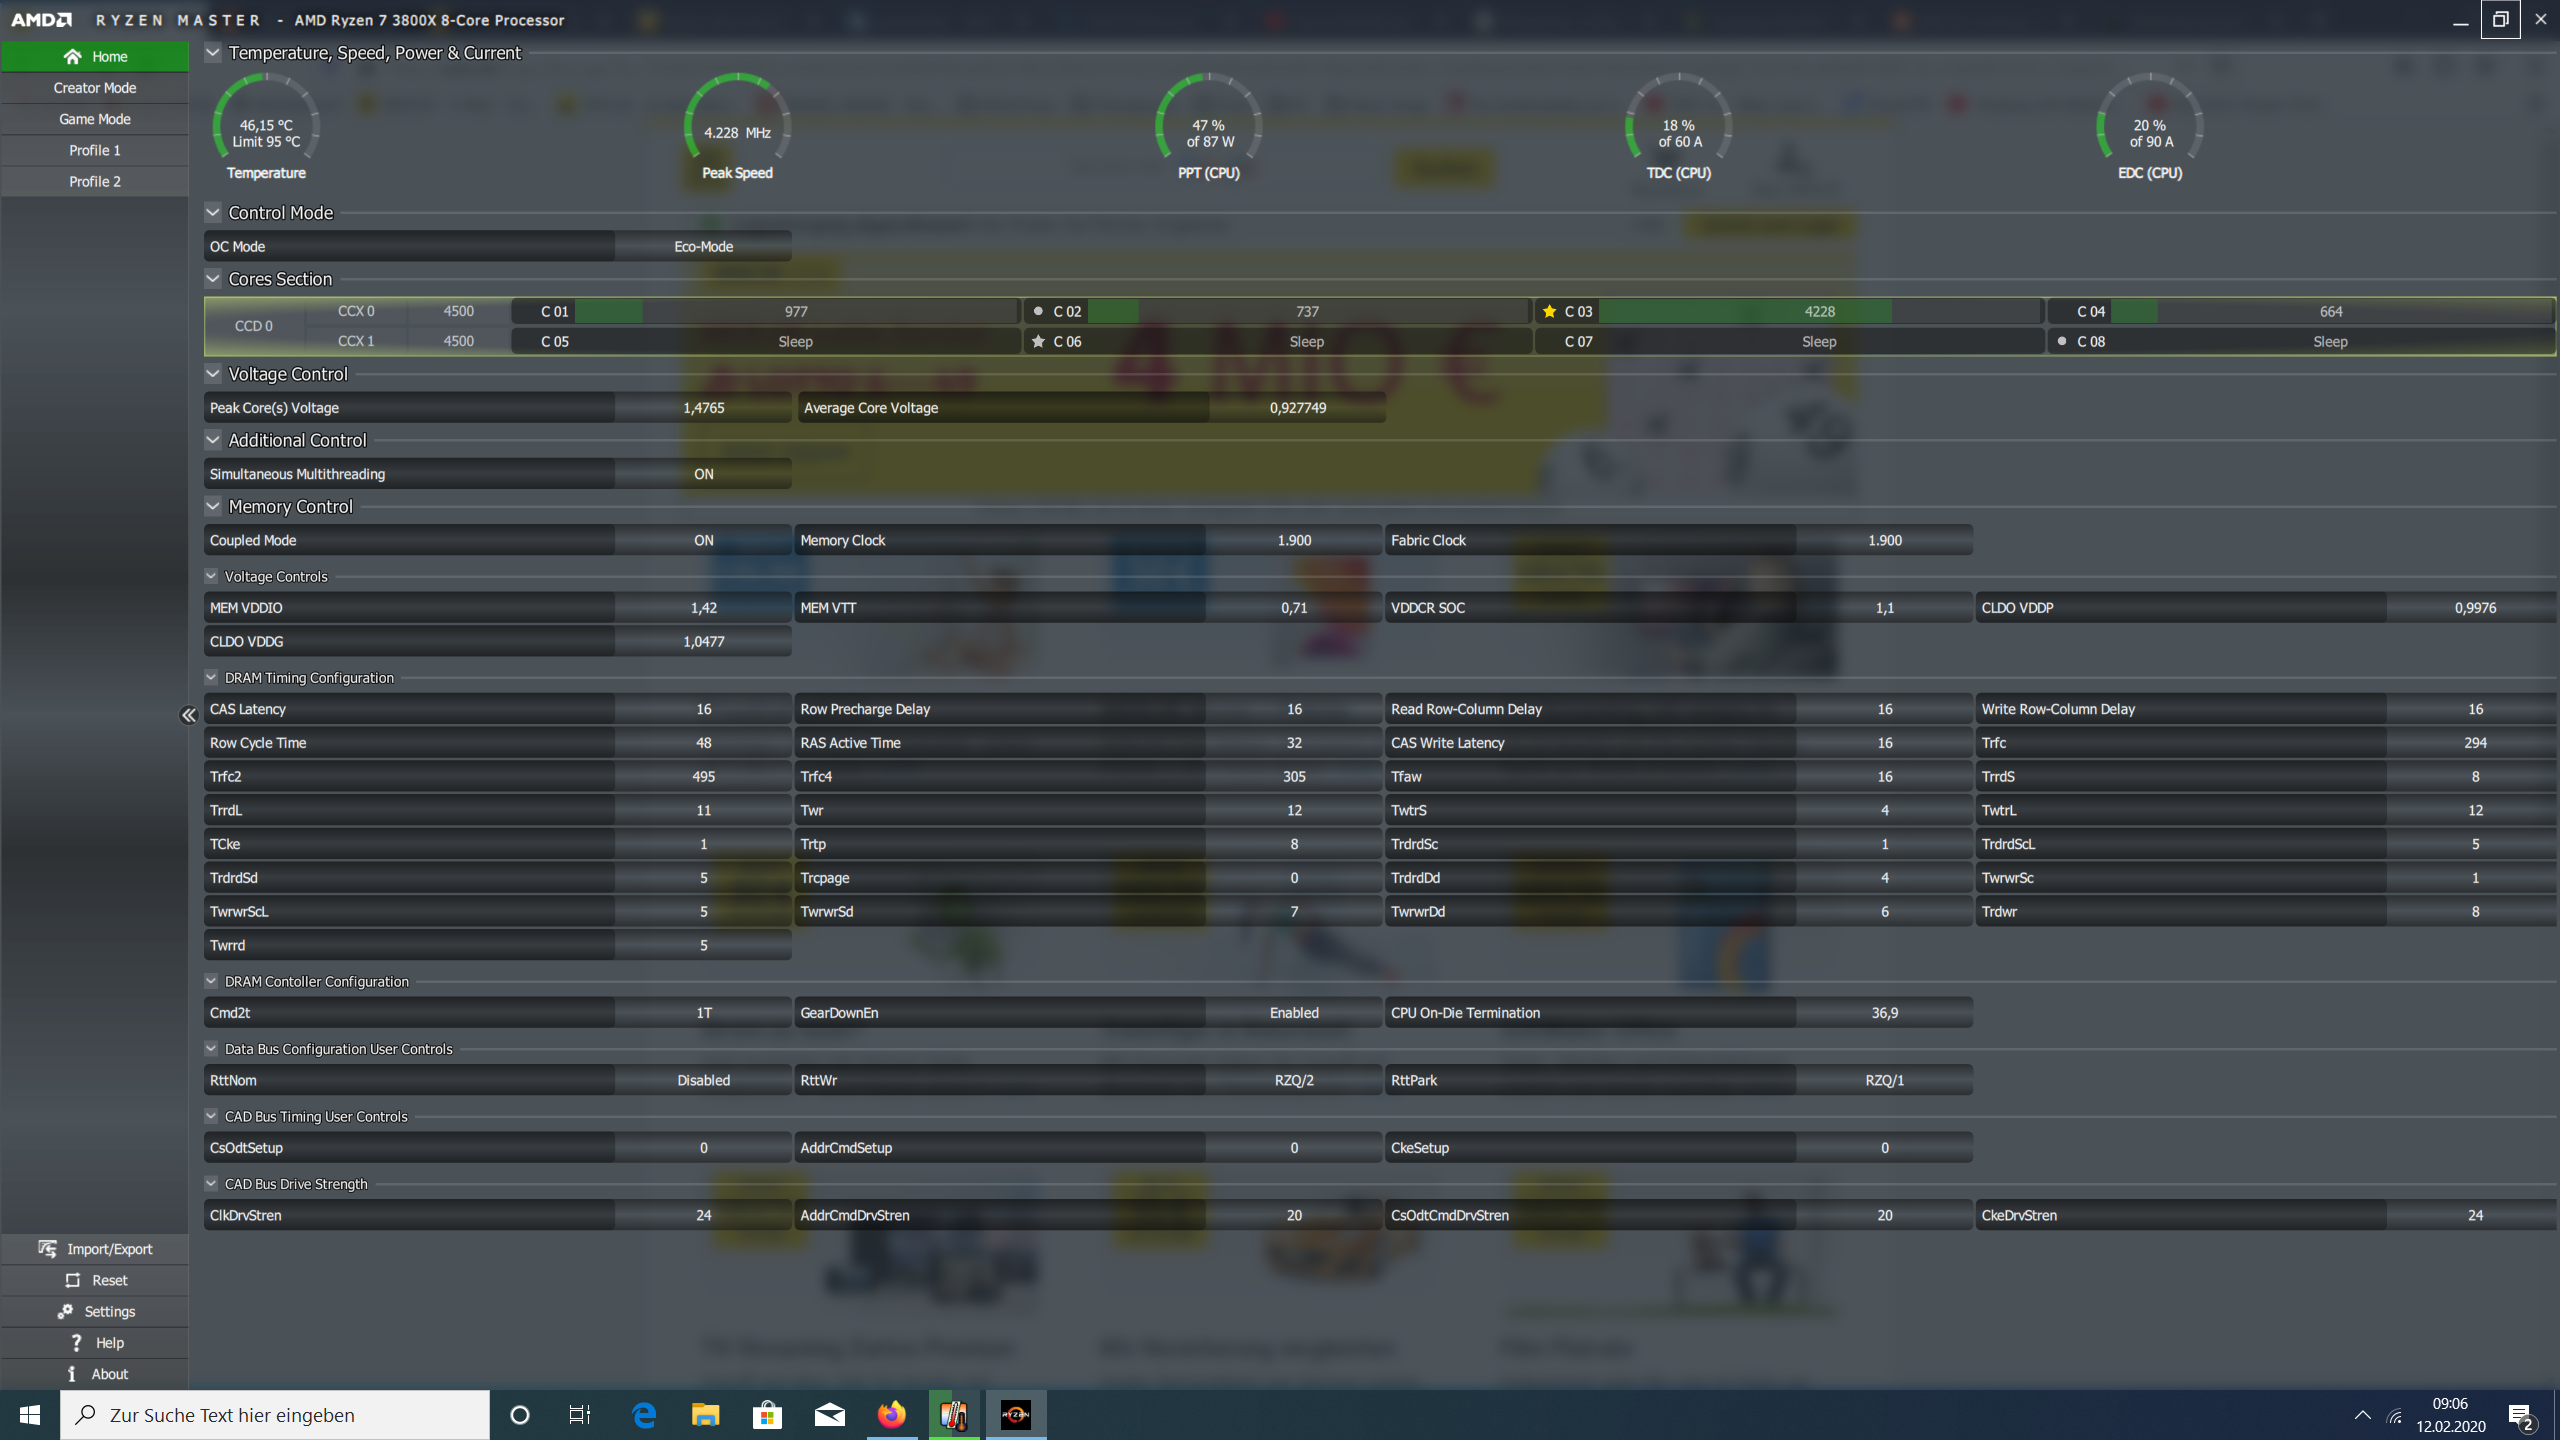Click the Import/Export icon
The width and height of the screenshot is (2560, 1440).
click(x=49, y=1249)
